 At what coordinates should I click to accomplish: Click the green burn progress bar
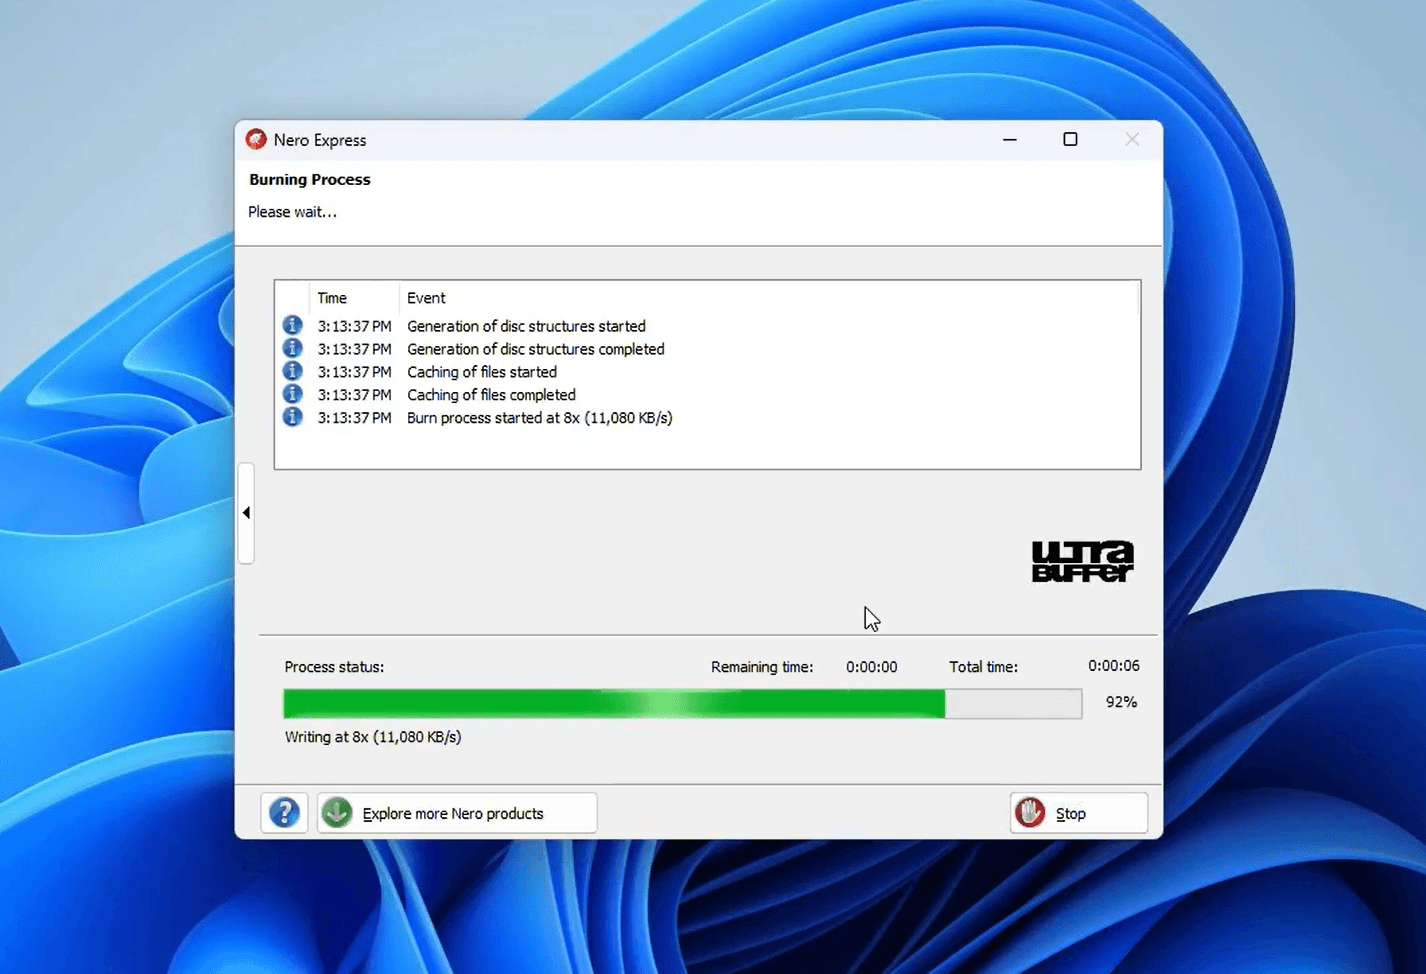(x=682, y=703)
